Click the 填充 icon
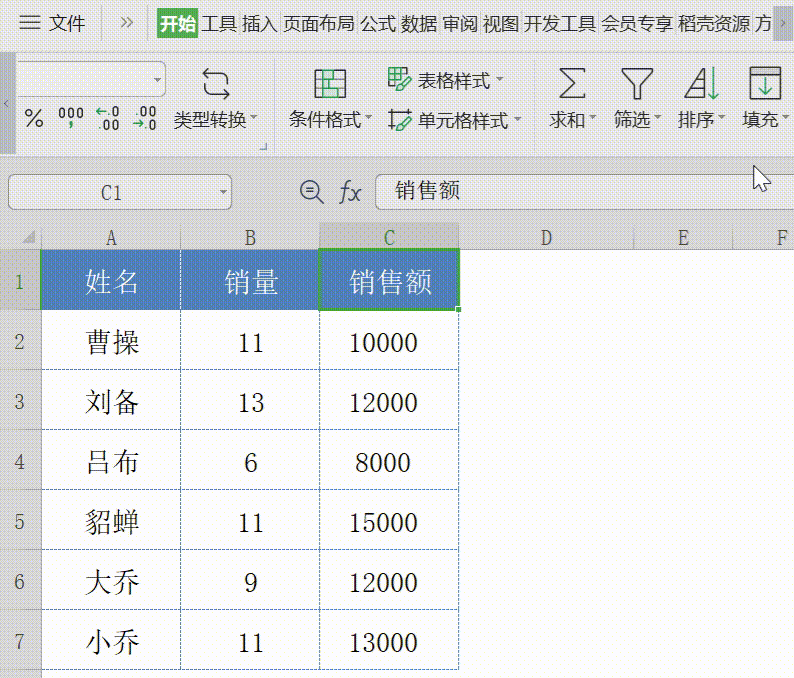794x678 pixels. (x=765, y=84)
